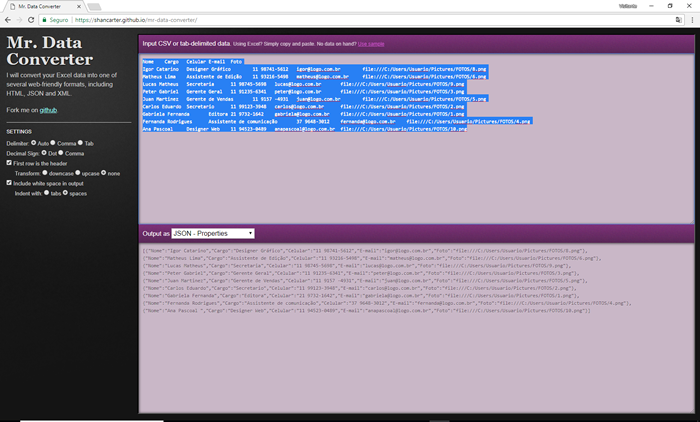Indent with spaces radio button
The height and width of the screenshot is (422, 700).
click(x=65, y=193)
